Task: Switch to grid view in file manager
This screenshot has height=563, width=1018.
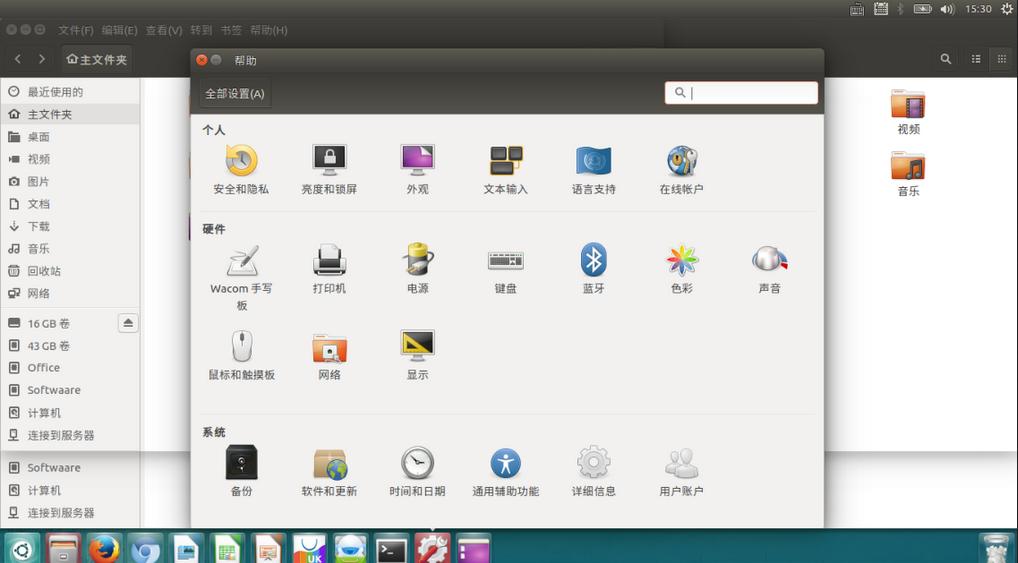Action: pos(1002,59)
